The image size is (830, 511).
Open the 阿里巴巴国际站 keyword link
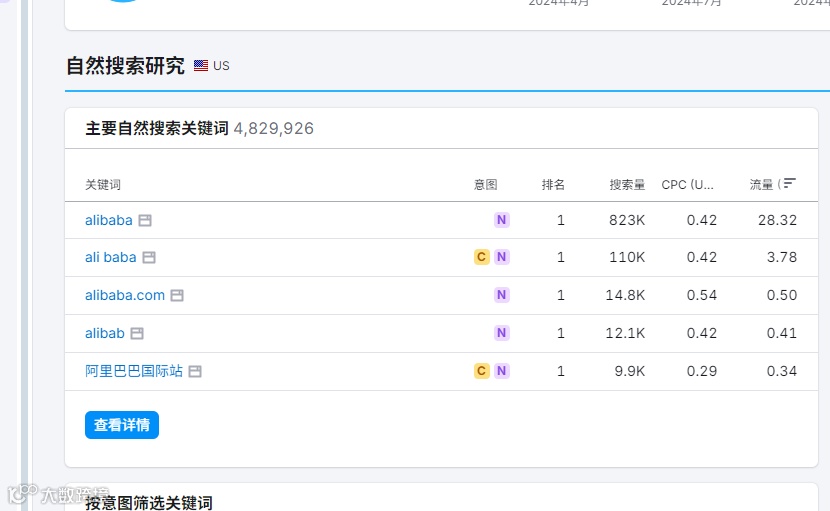pos(134,371)
